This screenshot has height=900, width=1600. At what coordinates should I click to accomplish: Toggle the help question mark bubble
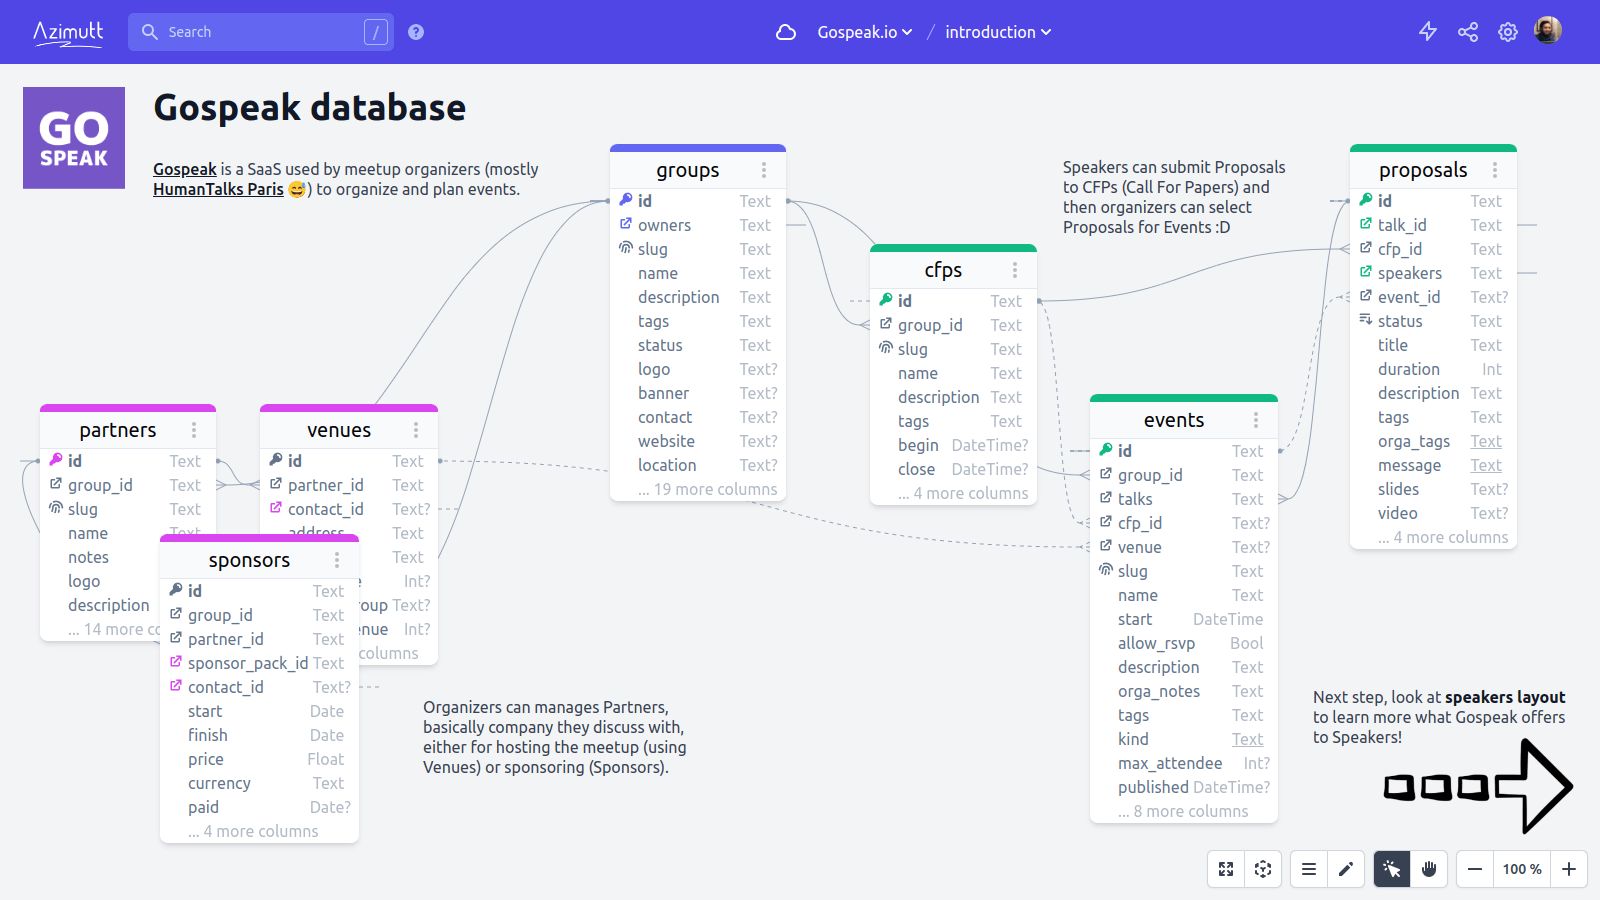(415, 31)
